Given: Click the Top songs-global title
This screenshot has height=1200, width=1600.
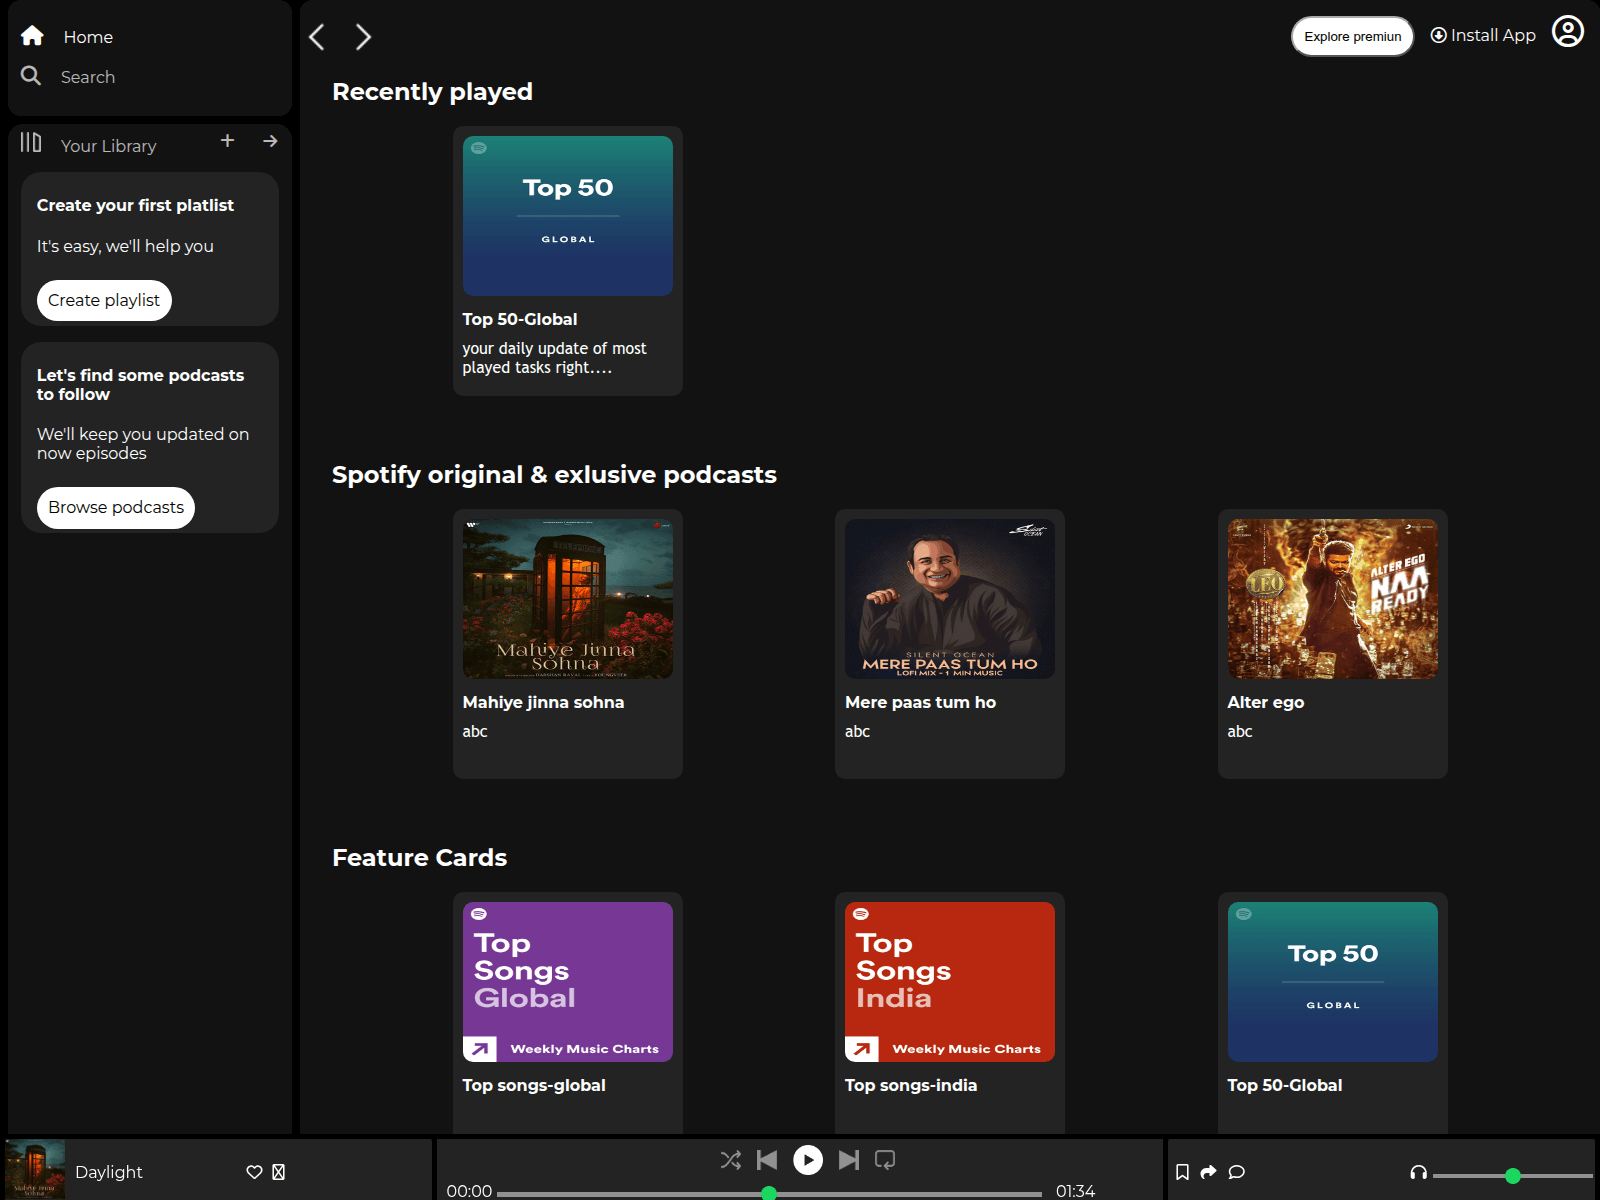Looking at the screenshot, I should tap(534, 1085).
